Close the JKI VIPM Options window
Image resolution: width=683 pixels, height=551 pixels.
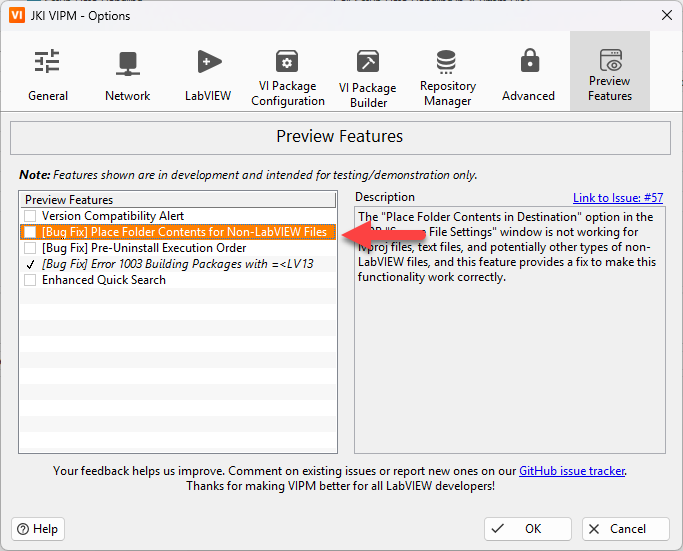tap(666, 15)
